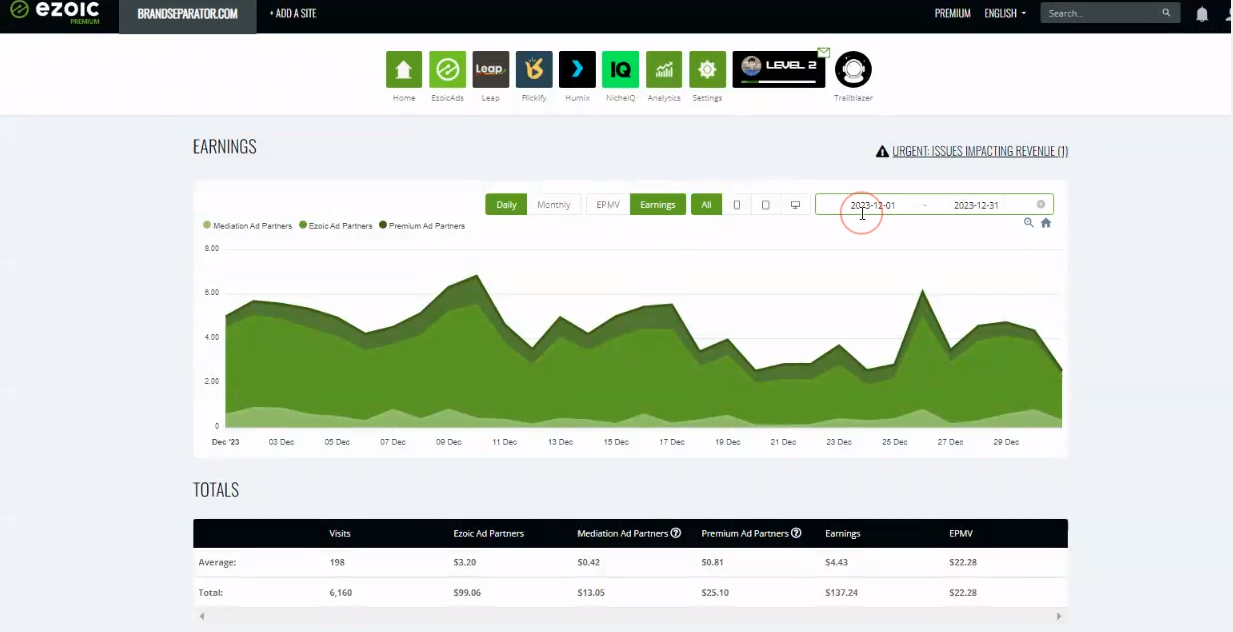Click the total premium value $25.10
This screenshot has width=1233, height=632.
tap(715, 593)
